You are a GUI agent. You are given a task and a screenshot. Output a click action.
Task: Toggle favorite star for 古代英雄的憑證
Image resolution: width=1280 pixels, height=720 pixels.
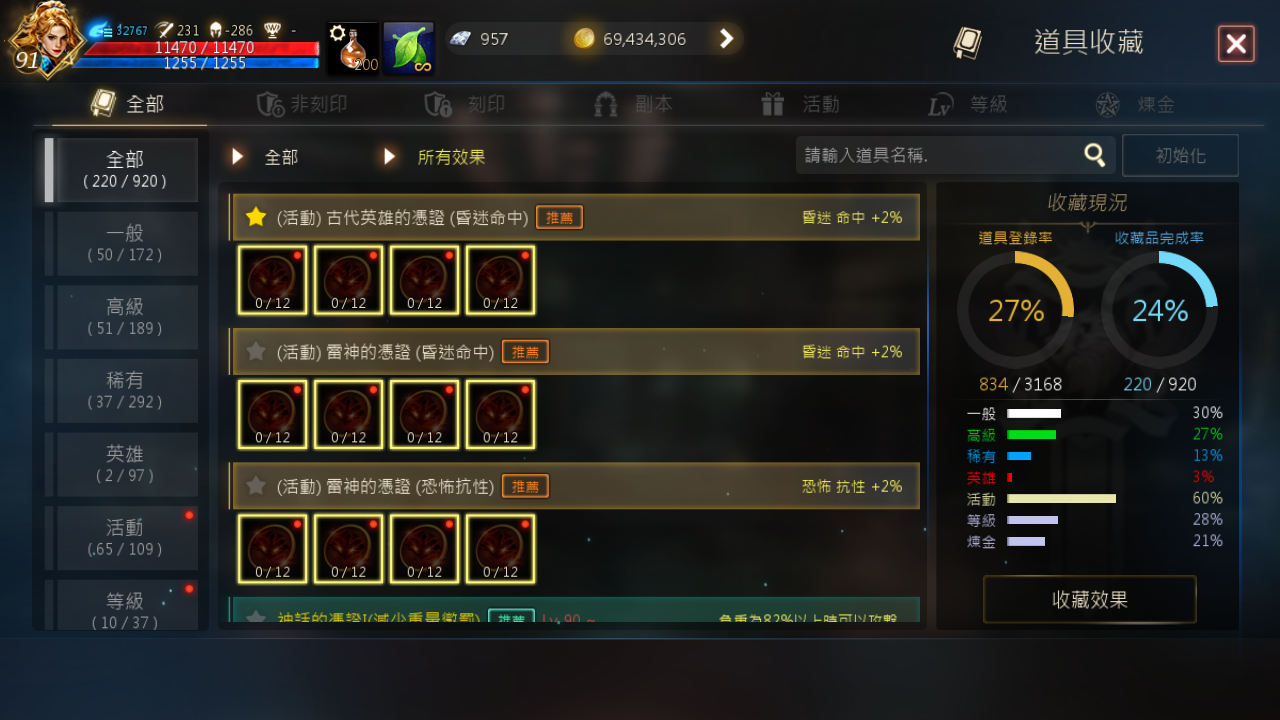click(256, 217)
